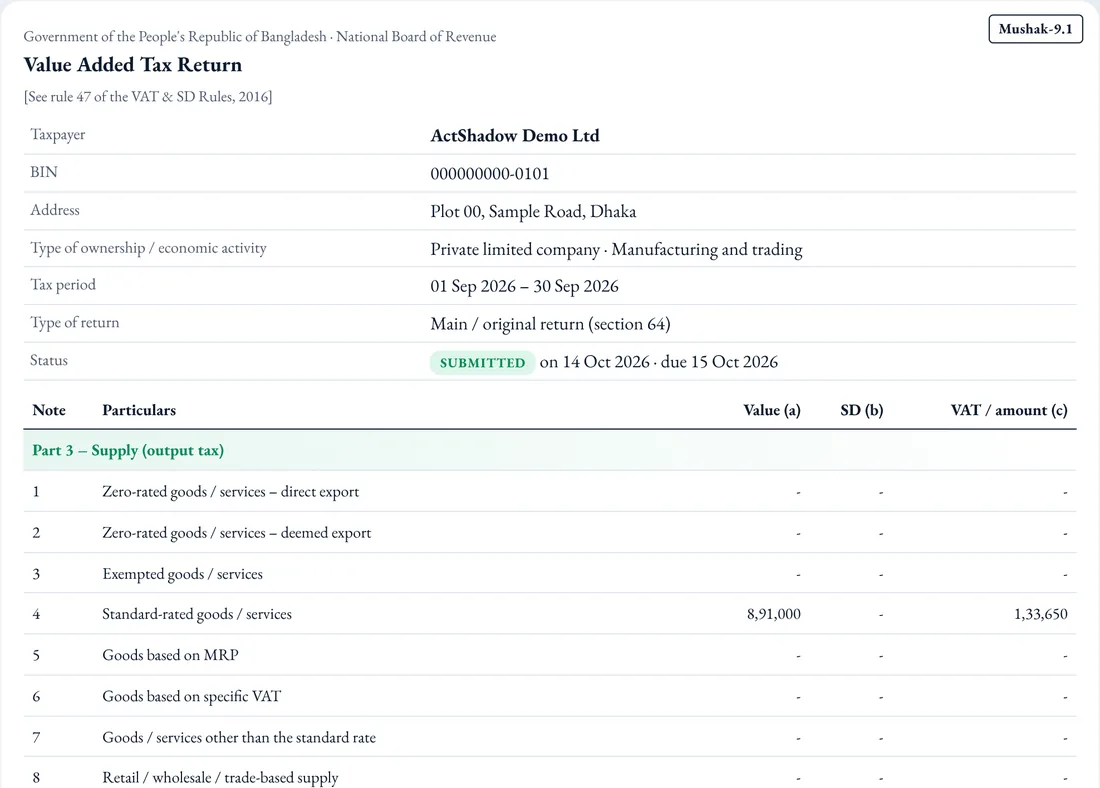Screen dimensions: 1100x788
Task: Click the BIN field label
Action: click(43, 172)
